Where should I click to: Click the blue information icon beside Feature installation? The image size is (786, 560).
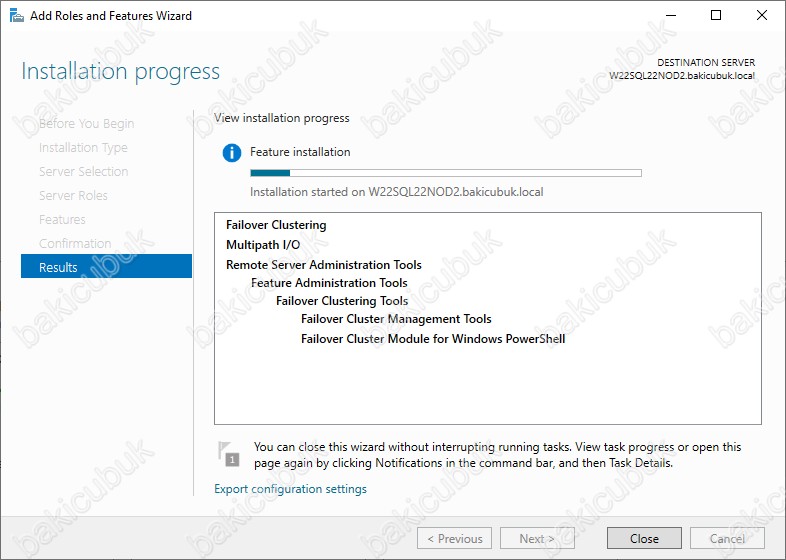[x=232, y=152]
